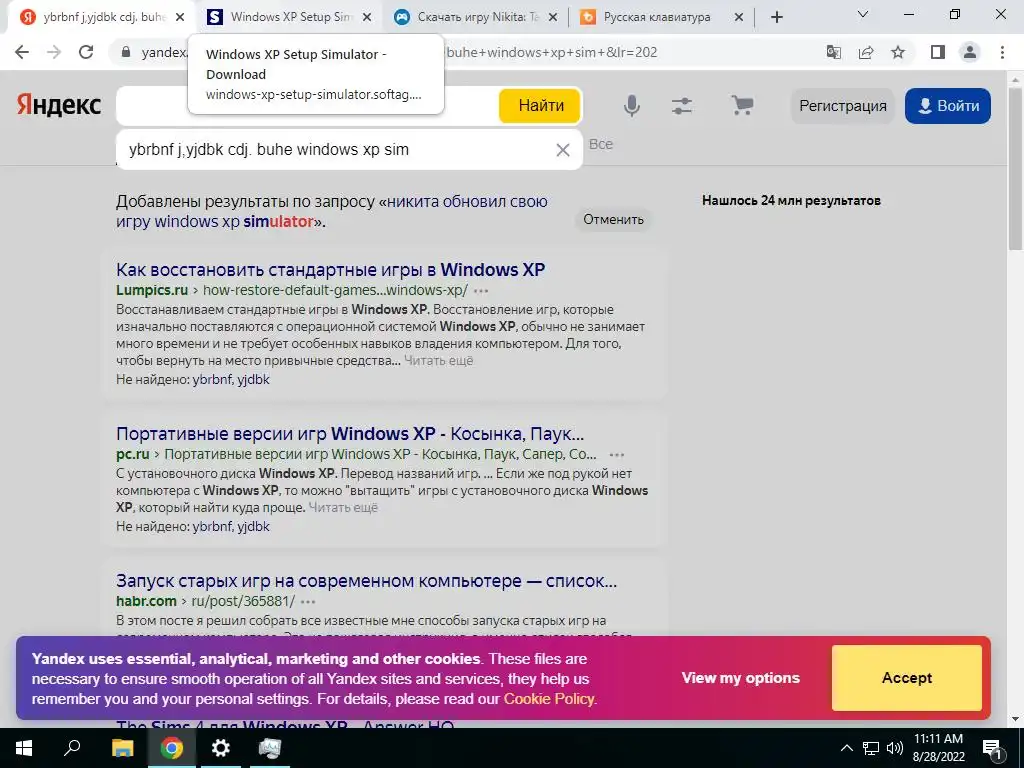Open the notification center icon

pos(992,748)
